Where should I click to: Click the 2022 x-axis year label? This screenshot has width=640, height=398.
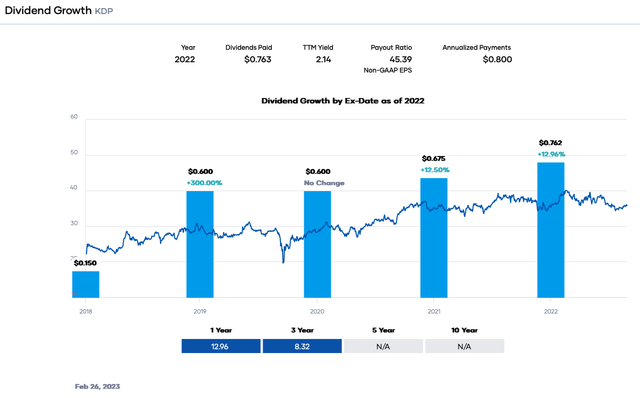(x=551, y=311)
